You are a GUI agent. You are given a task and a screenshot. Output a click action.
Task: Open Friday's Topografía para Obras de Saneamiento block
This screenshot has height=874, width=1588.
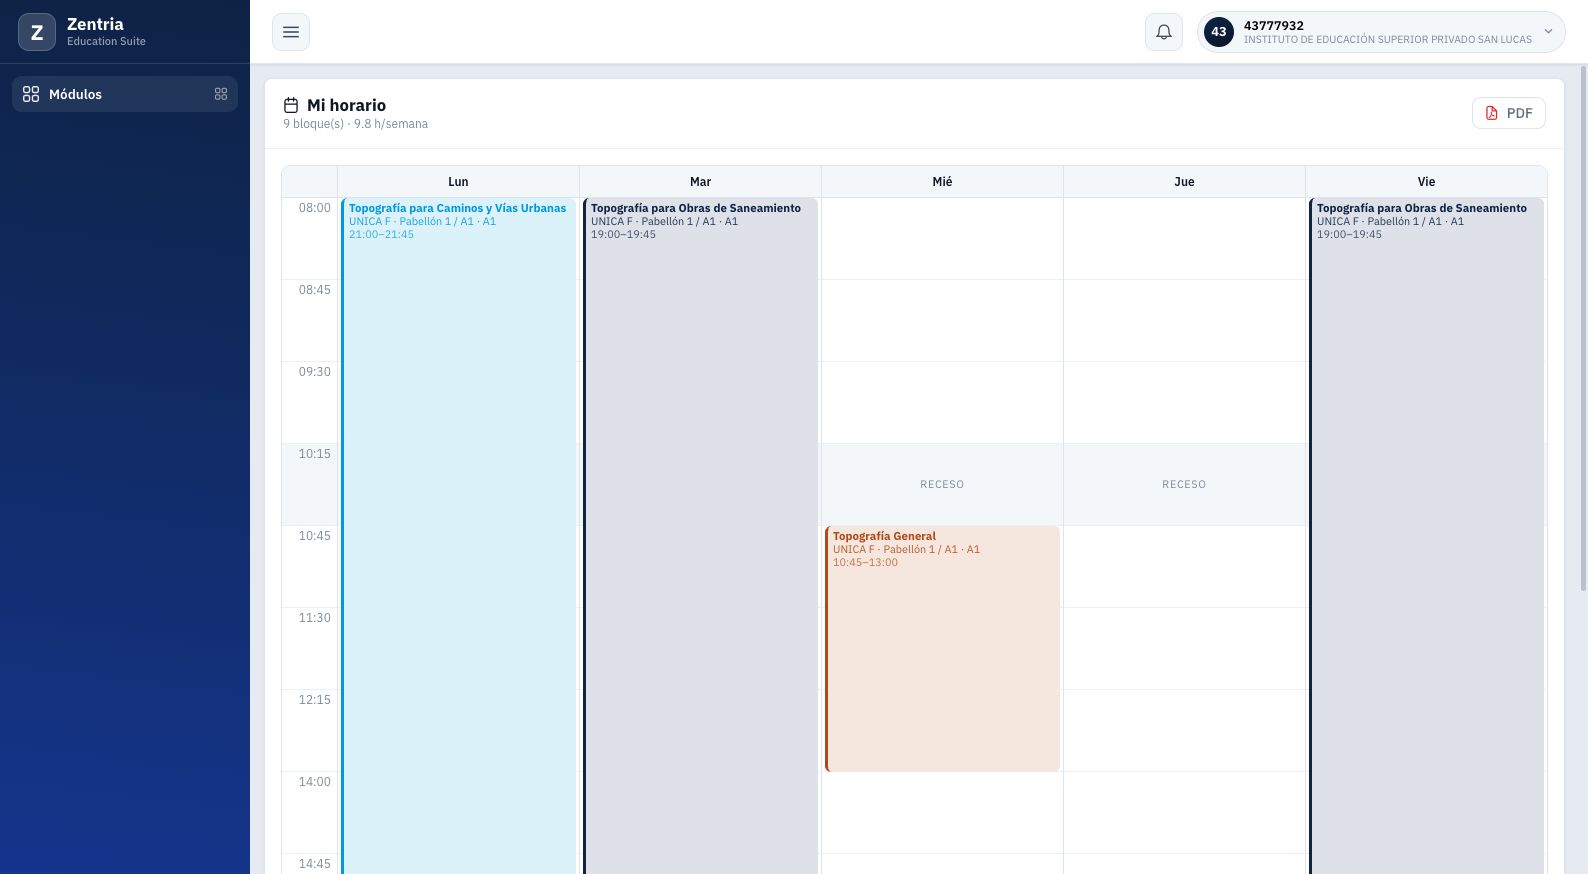[x=1426, y=536]
